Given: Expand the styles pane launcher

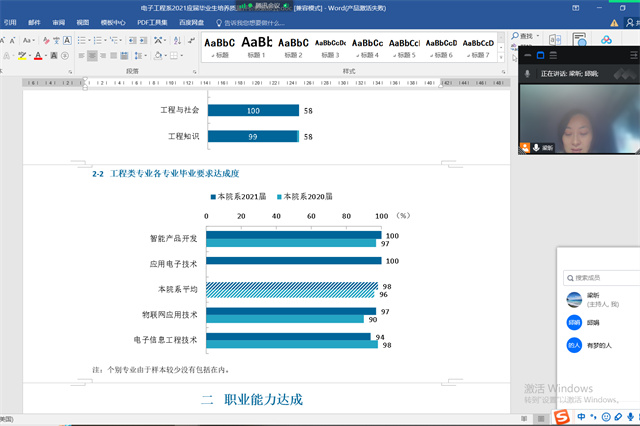Looking at the screenshot, I should coord(503,72).
